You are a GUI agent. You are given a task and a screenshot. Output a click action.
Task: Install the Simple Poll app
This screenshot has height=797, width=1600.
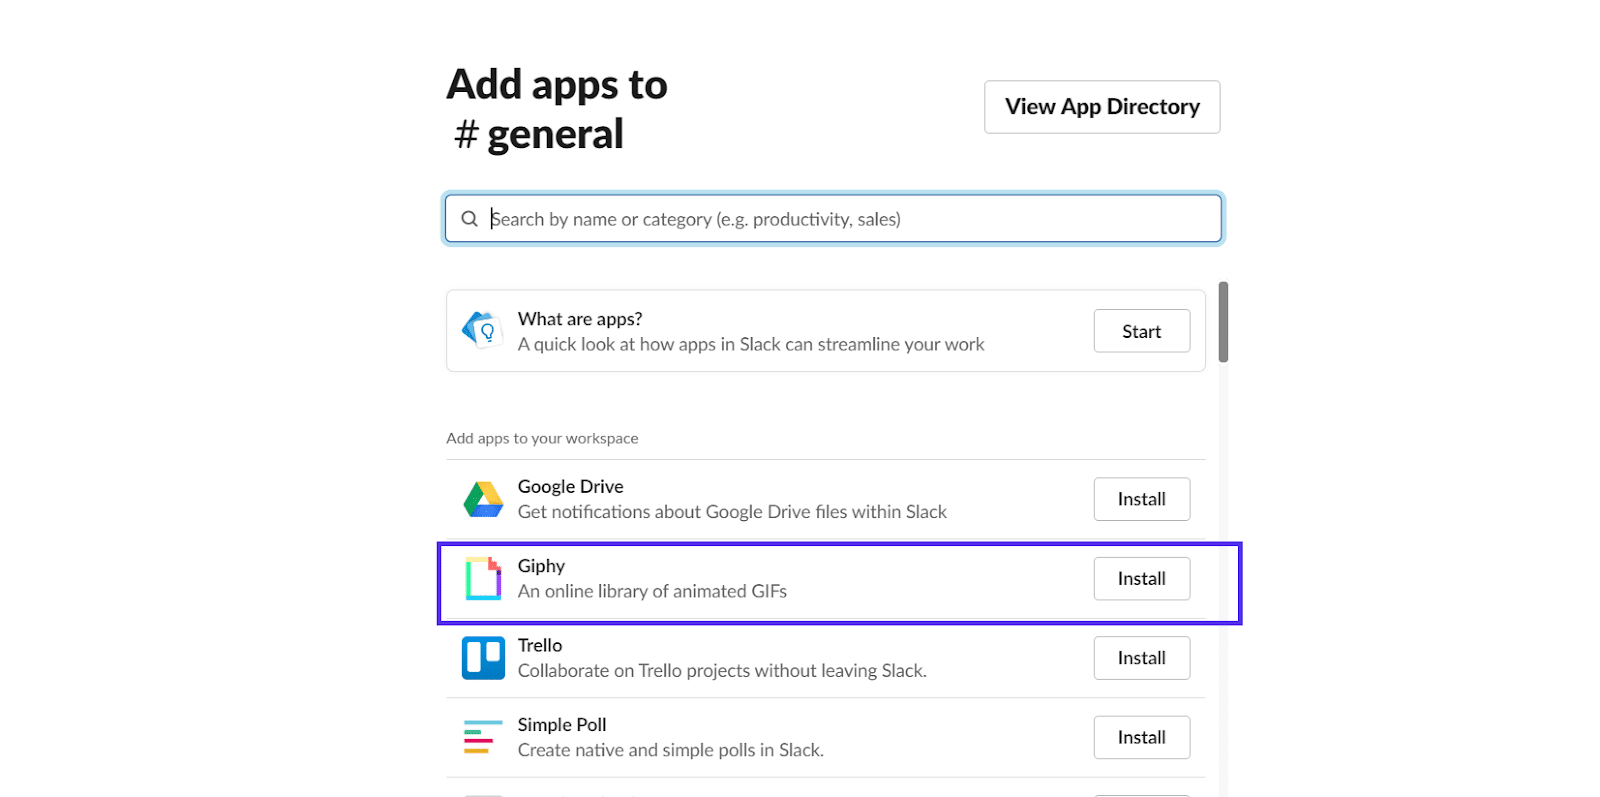click(x=1141, y=737)
